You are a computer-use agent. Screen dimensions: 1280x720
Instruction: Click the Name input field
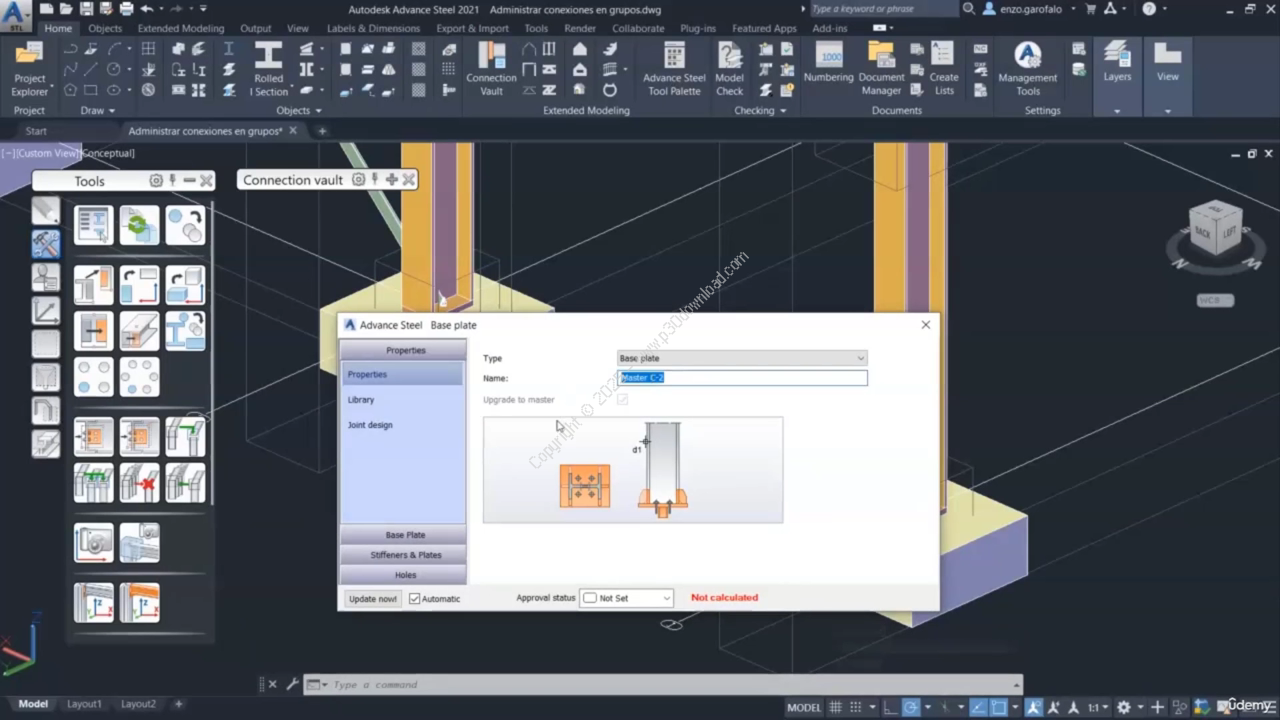tap(742, 378)
